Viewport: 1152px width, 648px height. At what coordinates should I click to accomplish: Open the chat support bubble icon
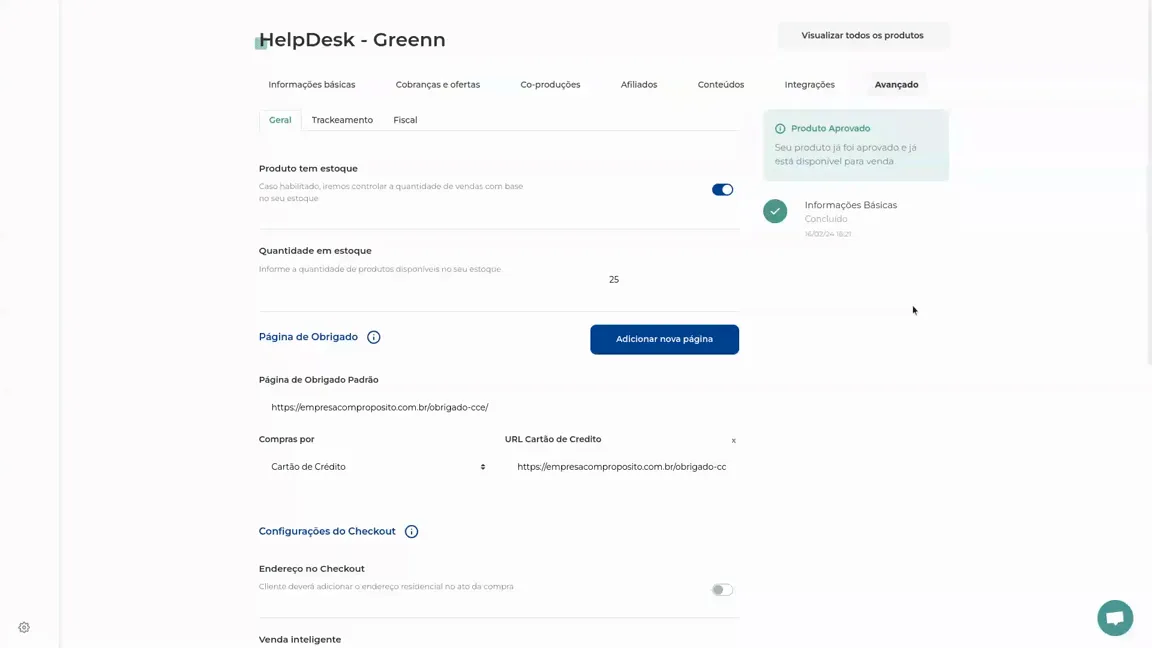point(1115,618)
